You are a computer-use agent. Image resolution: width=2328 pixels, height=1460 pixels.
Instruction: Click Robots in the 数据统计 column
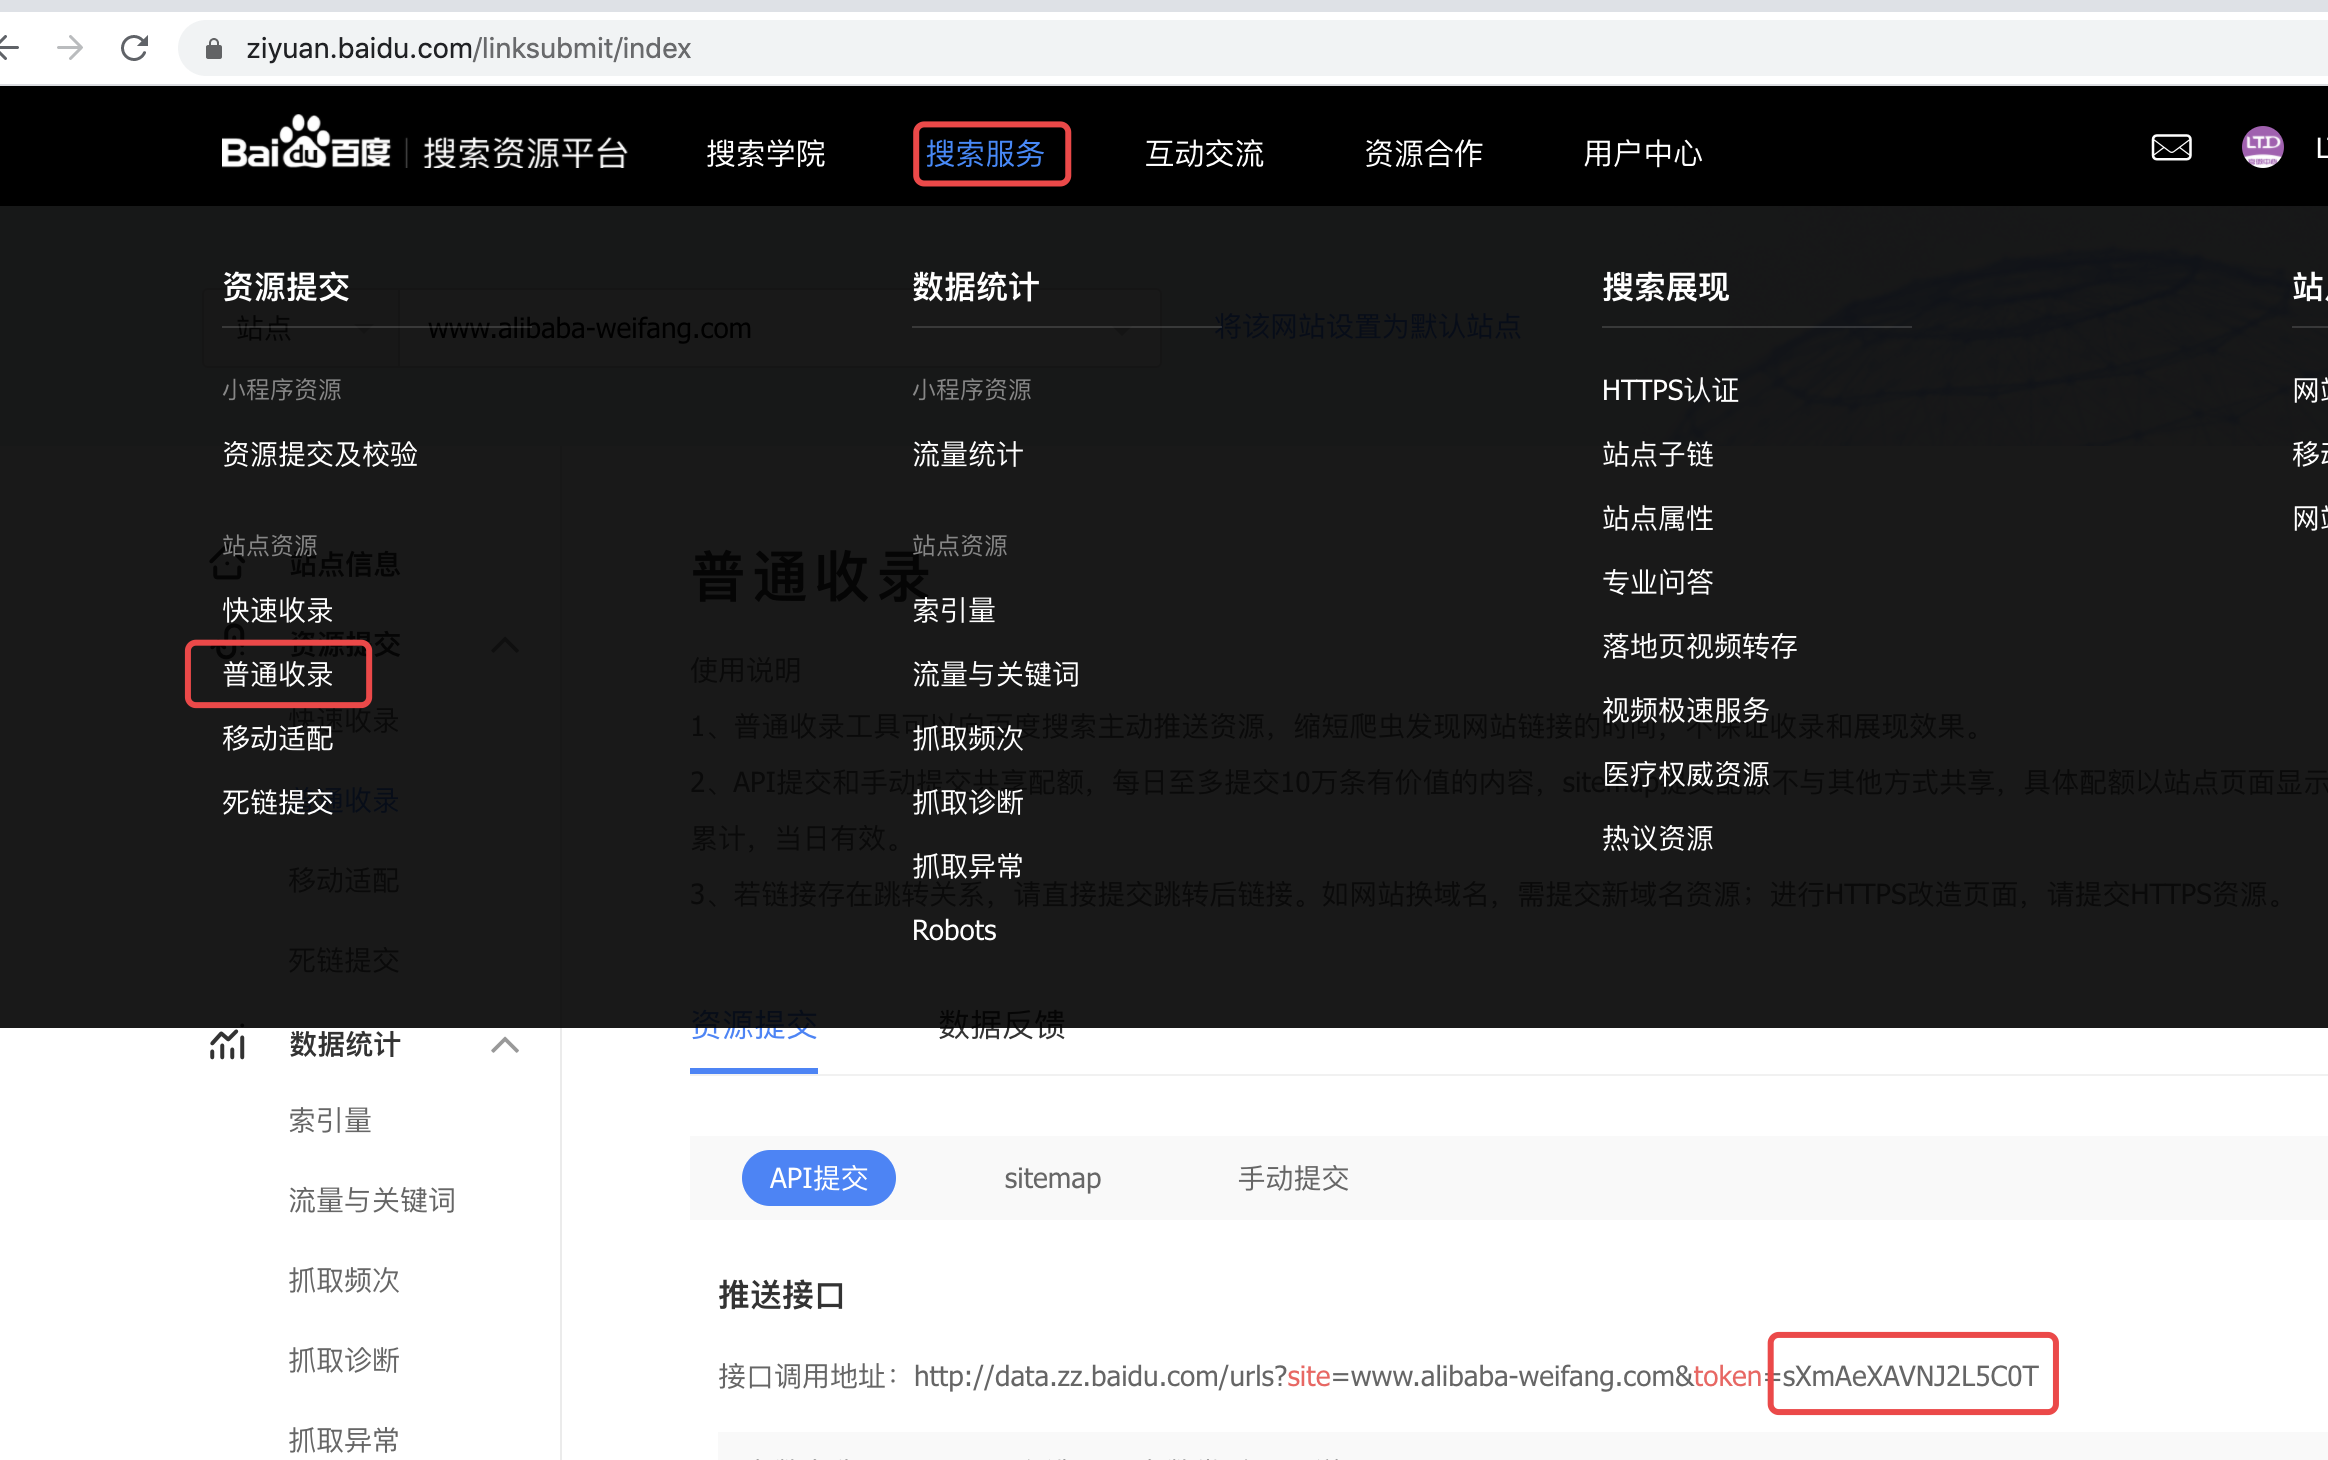954,930
